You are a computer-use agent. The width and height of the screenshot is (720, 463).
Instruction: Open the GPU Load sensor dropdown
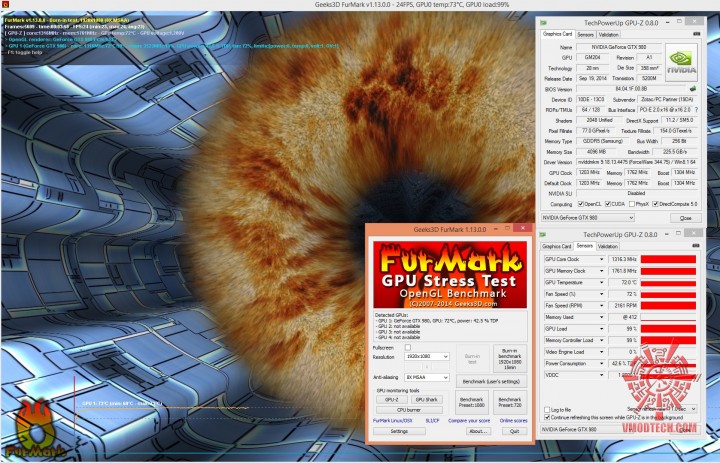[602, 329]
